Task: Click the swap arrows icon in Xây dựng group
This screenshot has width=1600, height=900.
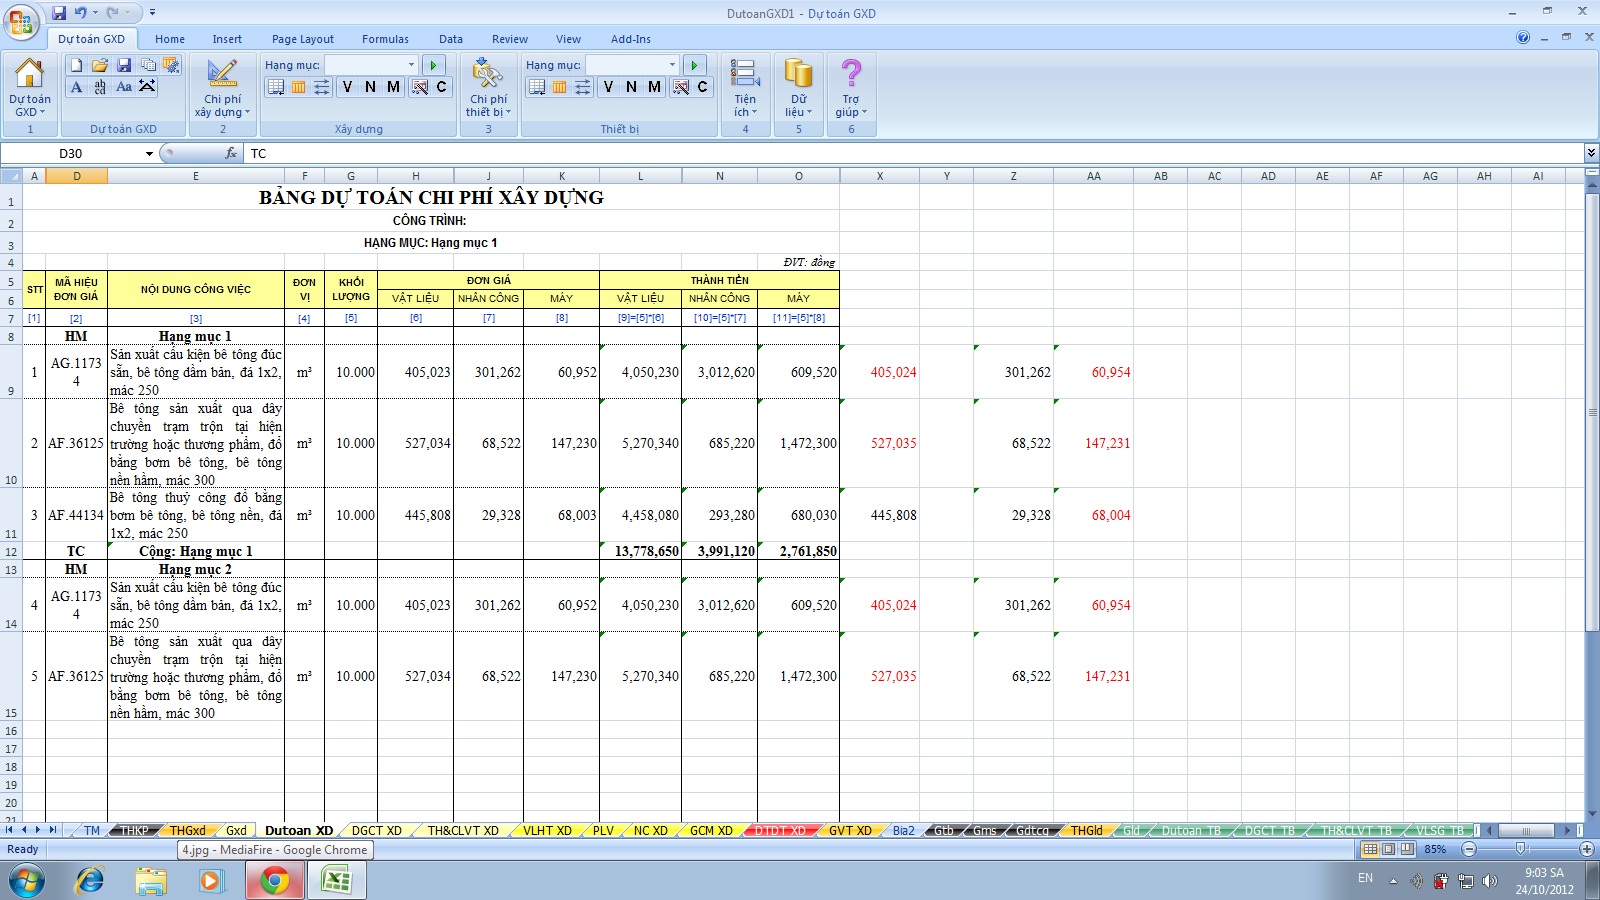Action: (x=321, y=87)
